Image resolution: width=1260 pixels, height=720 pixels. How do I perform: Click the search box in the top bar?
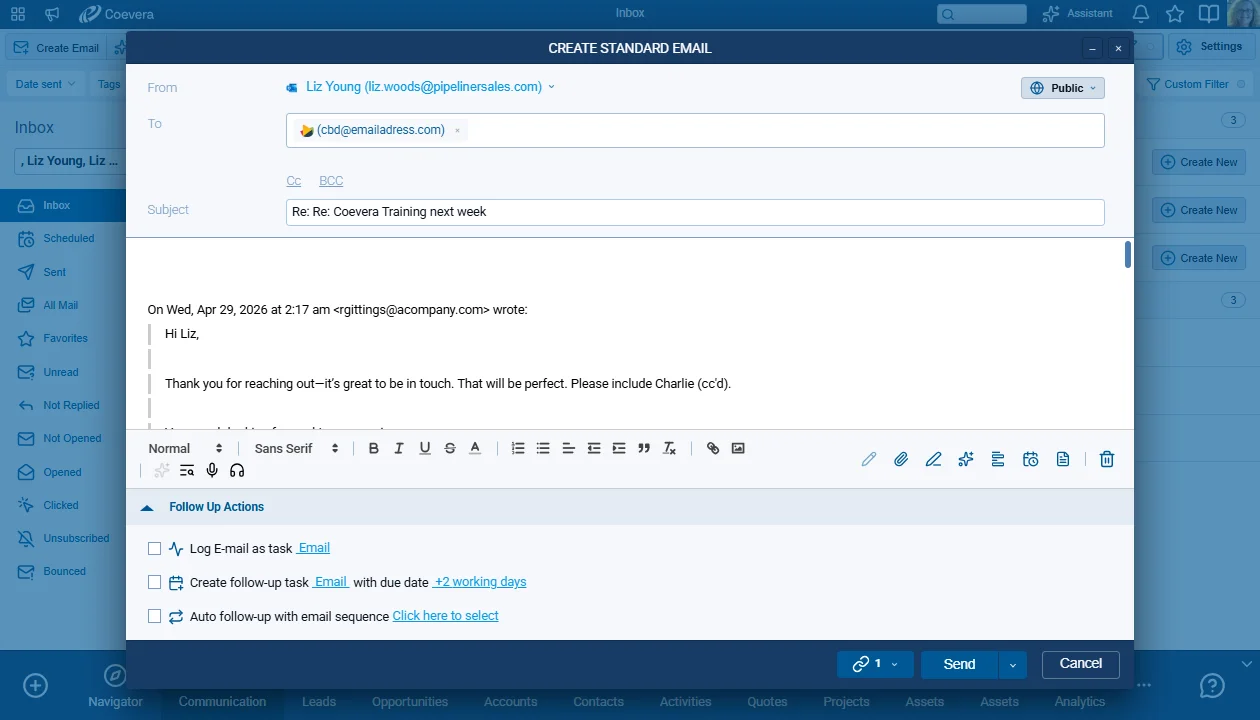[x=982, y=14]
